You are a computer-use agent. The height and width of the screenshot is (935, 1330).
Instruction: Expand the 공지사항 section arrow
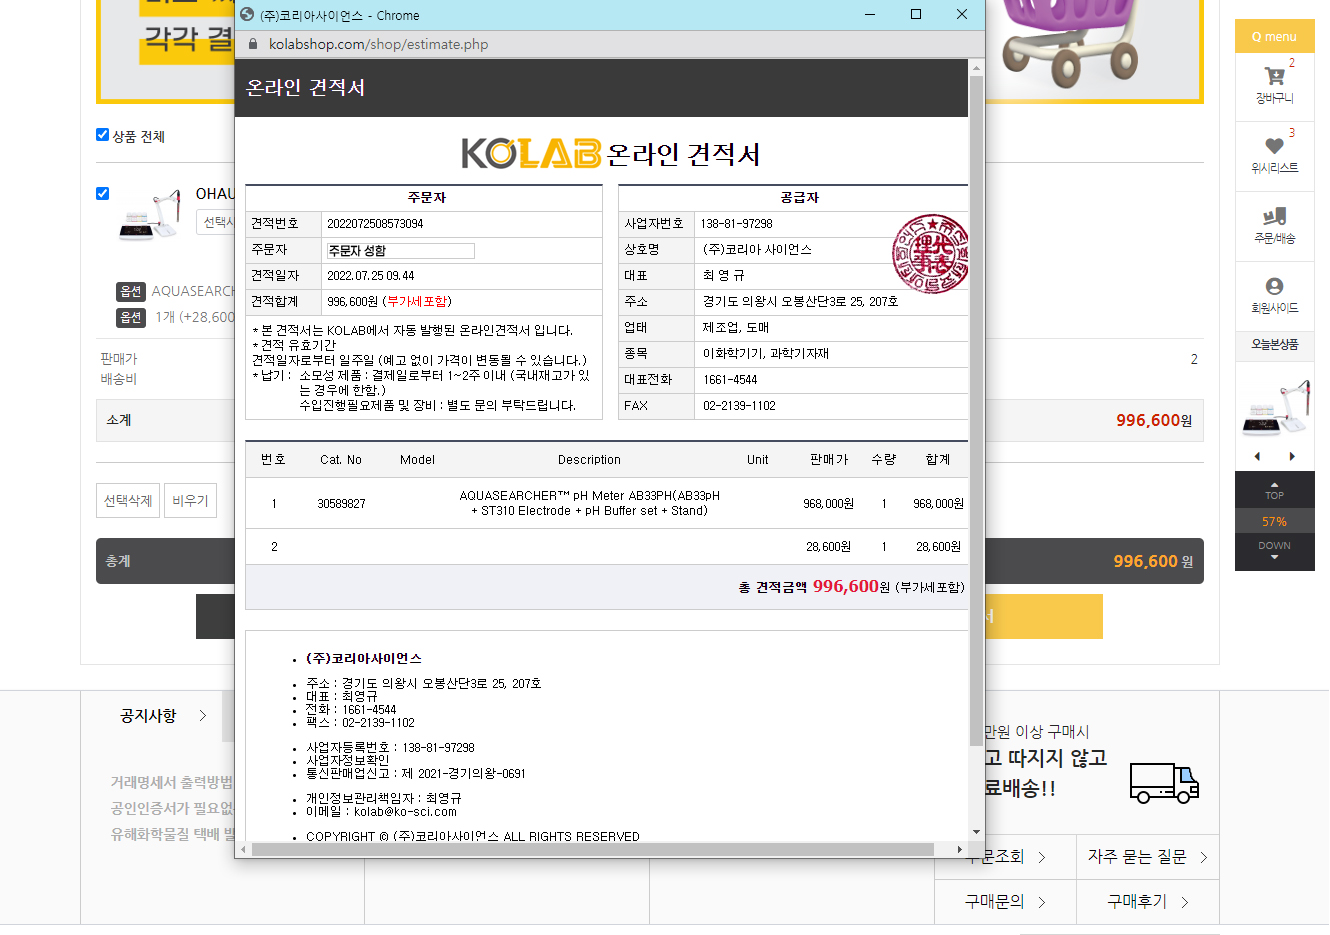[203, 716]
